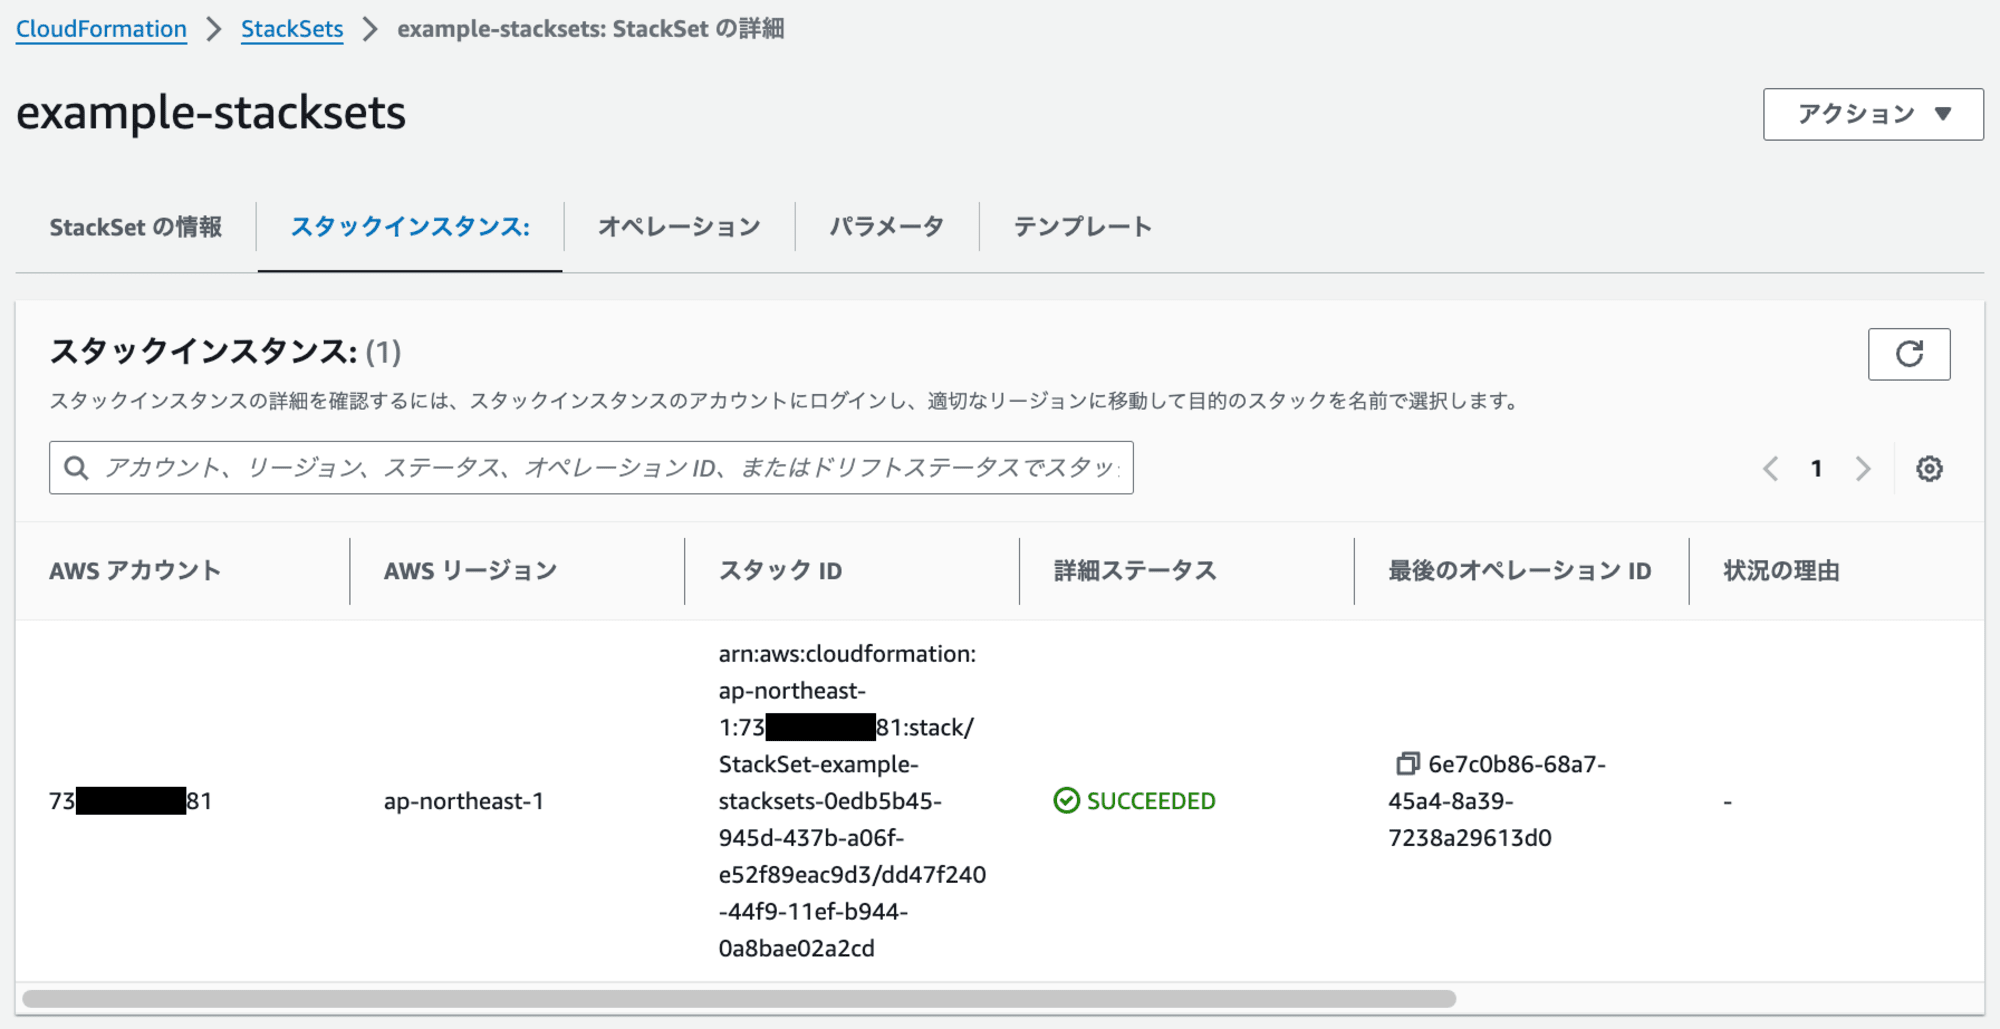Open the アクション dropdown menu
Image resolution: width=2000 pixels, height=1029 pixels.
click(1873, 114)
